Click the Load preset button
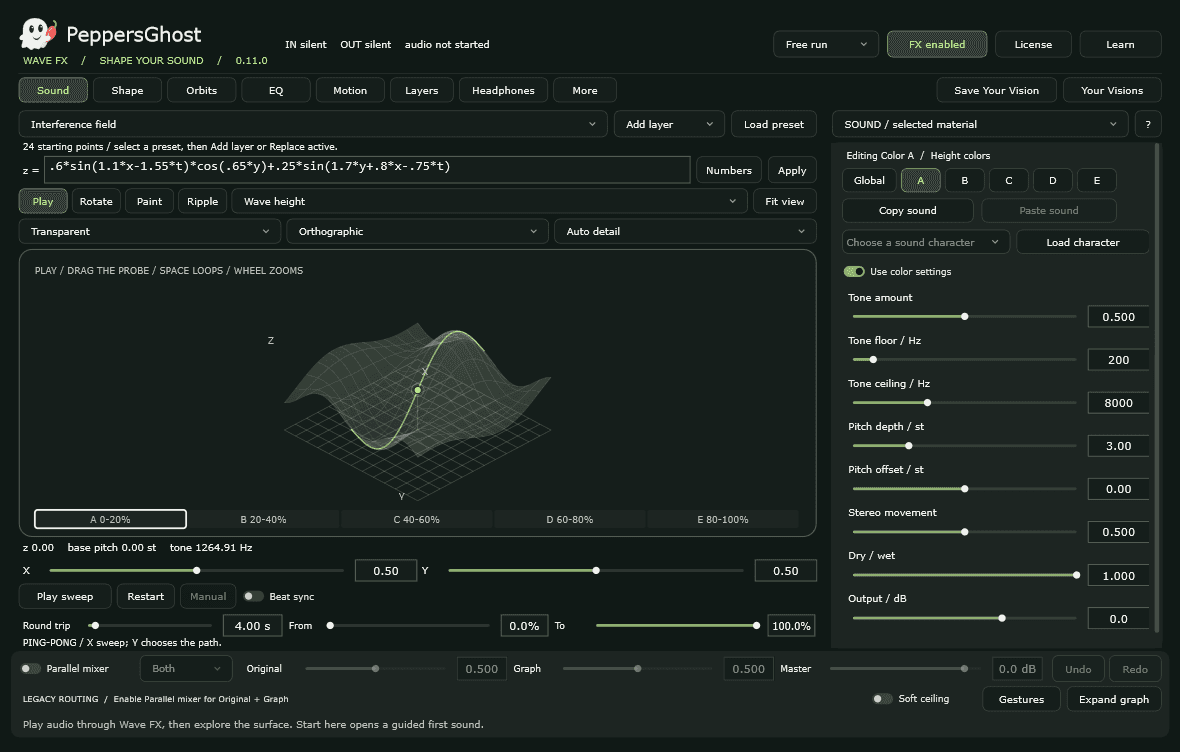The image size is (1180, 752). coord(774,124)
